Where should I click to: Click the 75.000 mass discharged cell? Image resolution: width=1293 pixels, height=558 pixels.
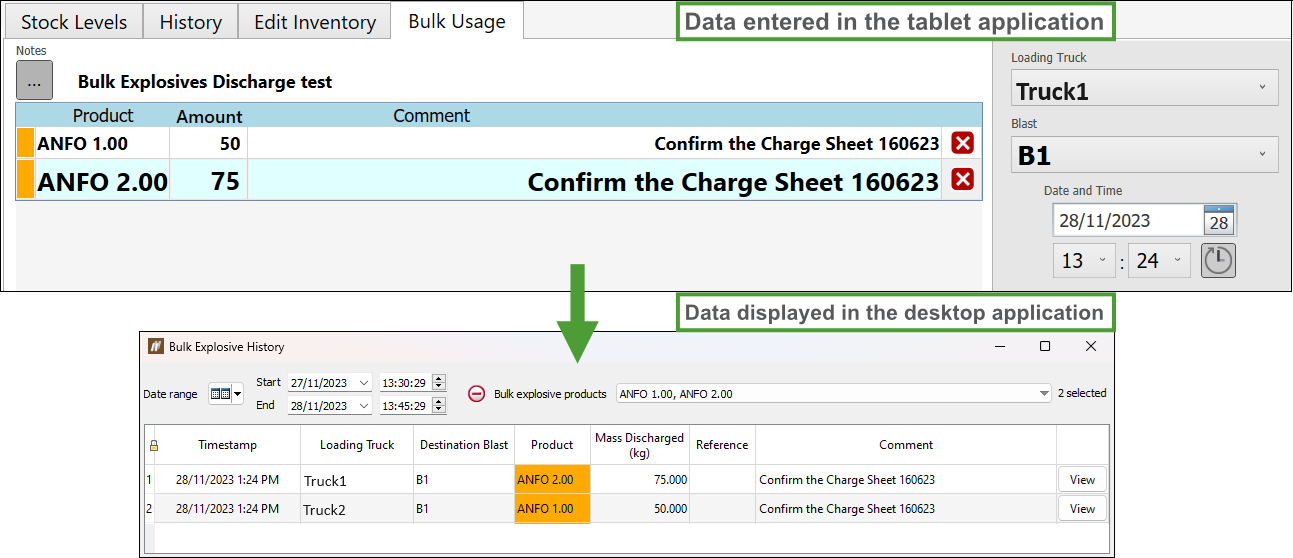click(x=640, y=479)
